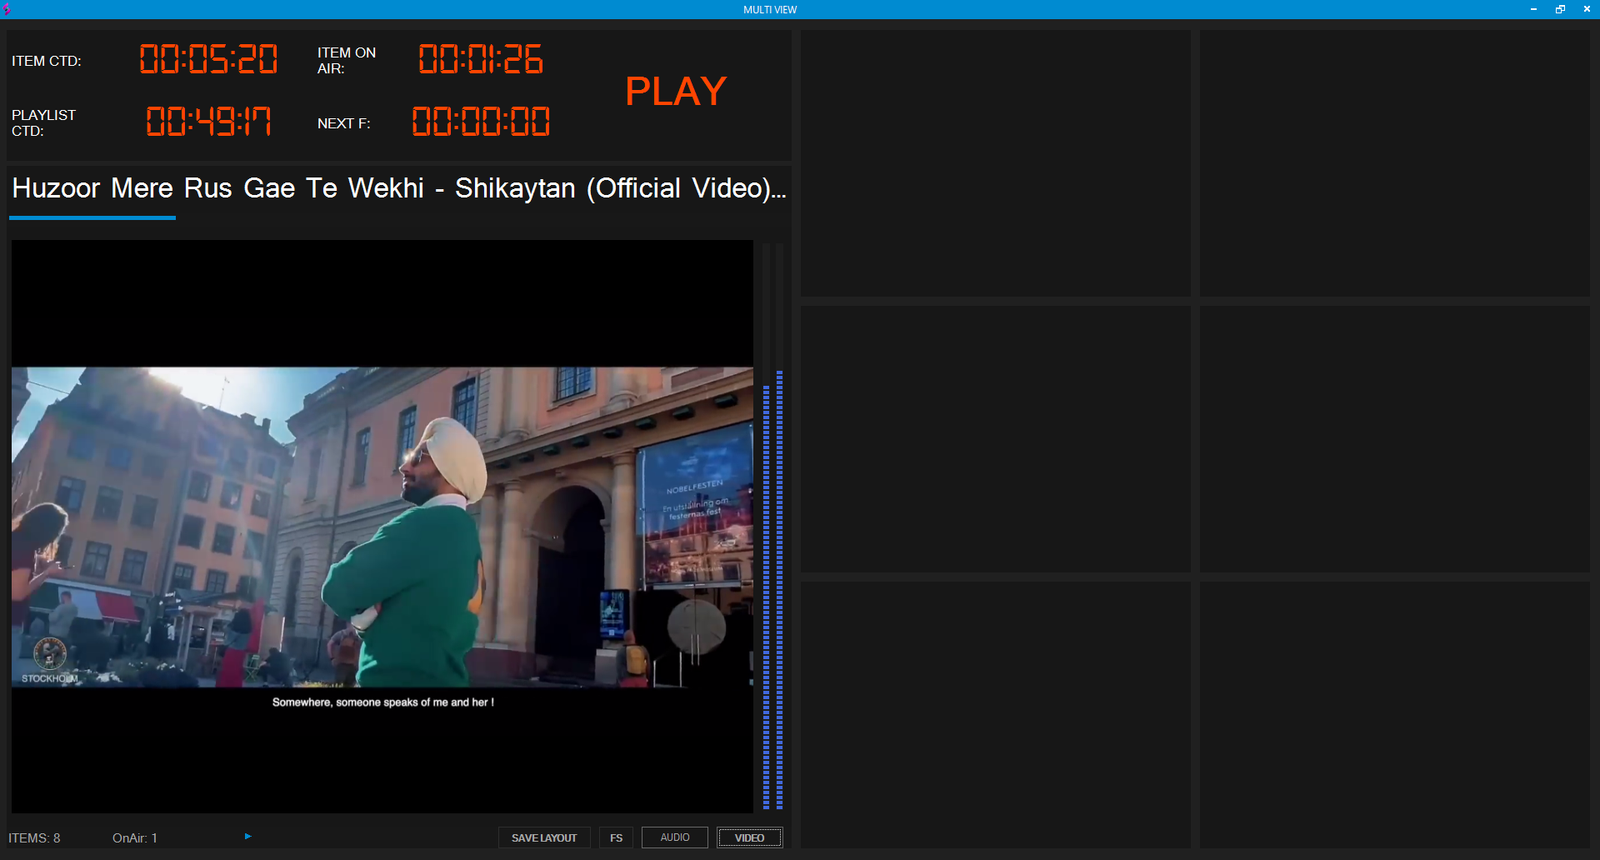Click the audio level meter bars

point(773,590)
